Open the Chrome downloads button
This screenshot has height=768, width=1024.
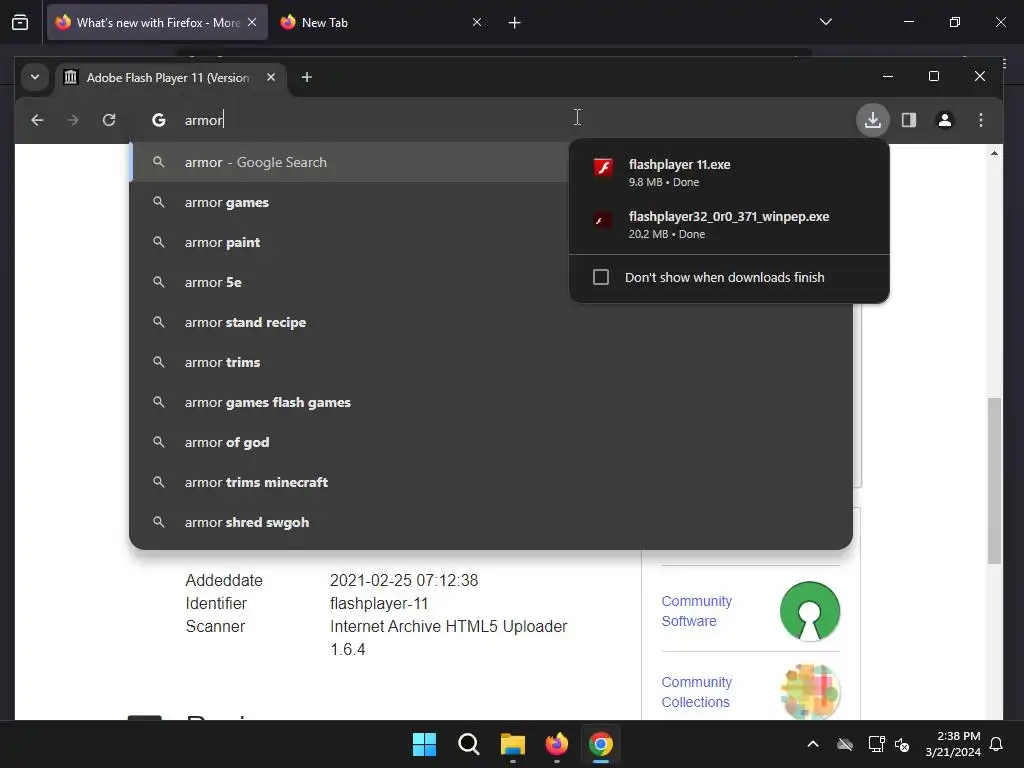[872, 120]
